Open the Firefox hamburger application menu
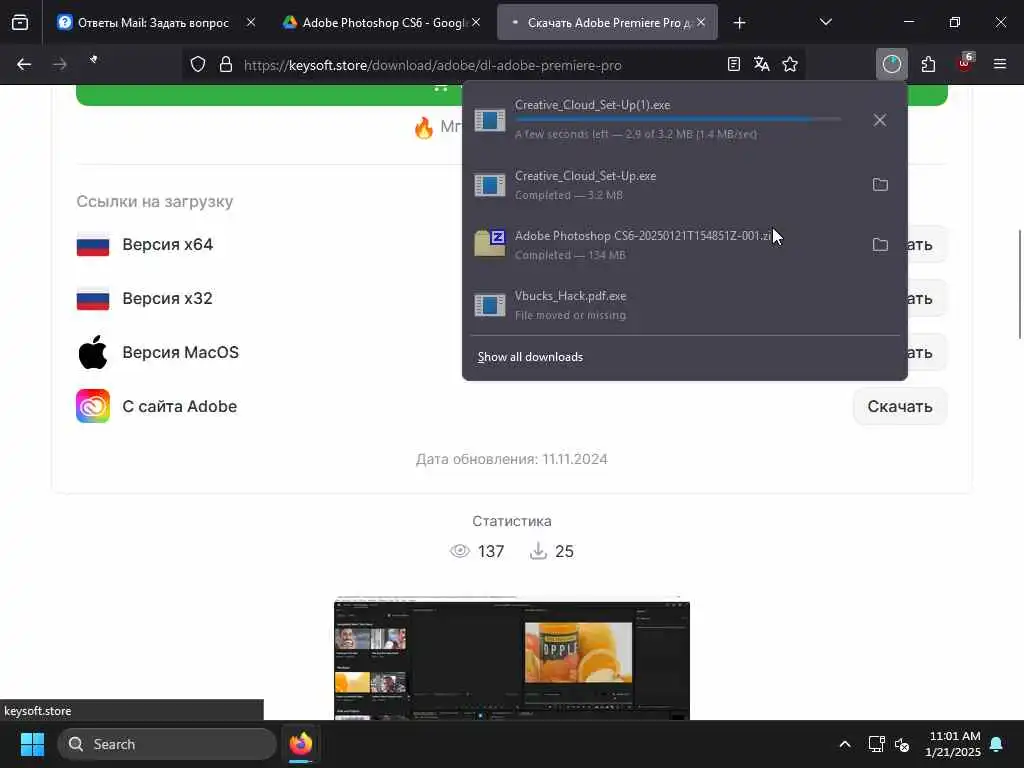1024x768 pixels. 1000,64
